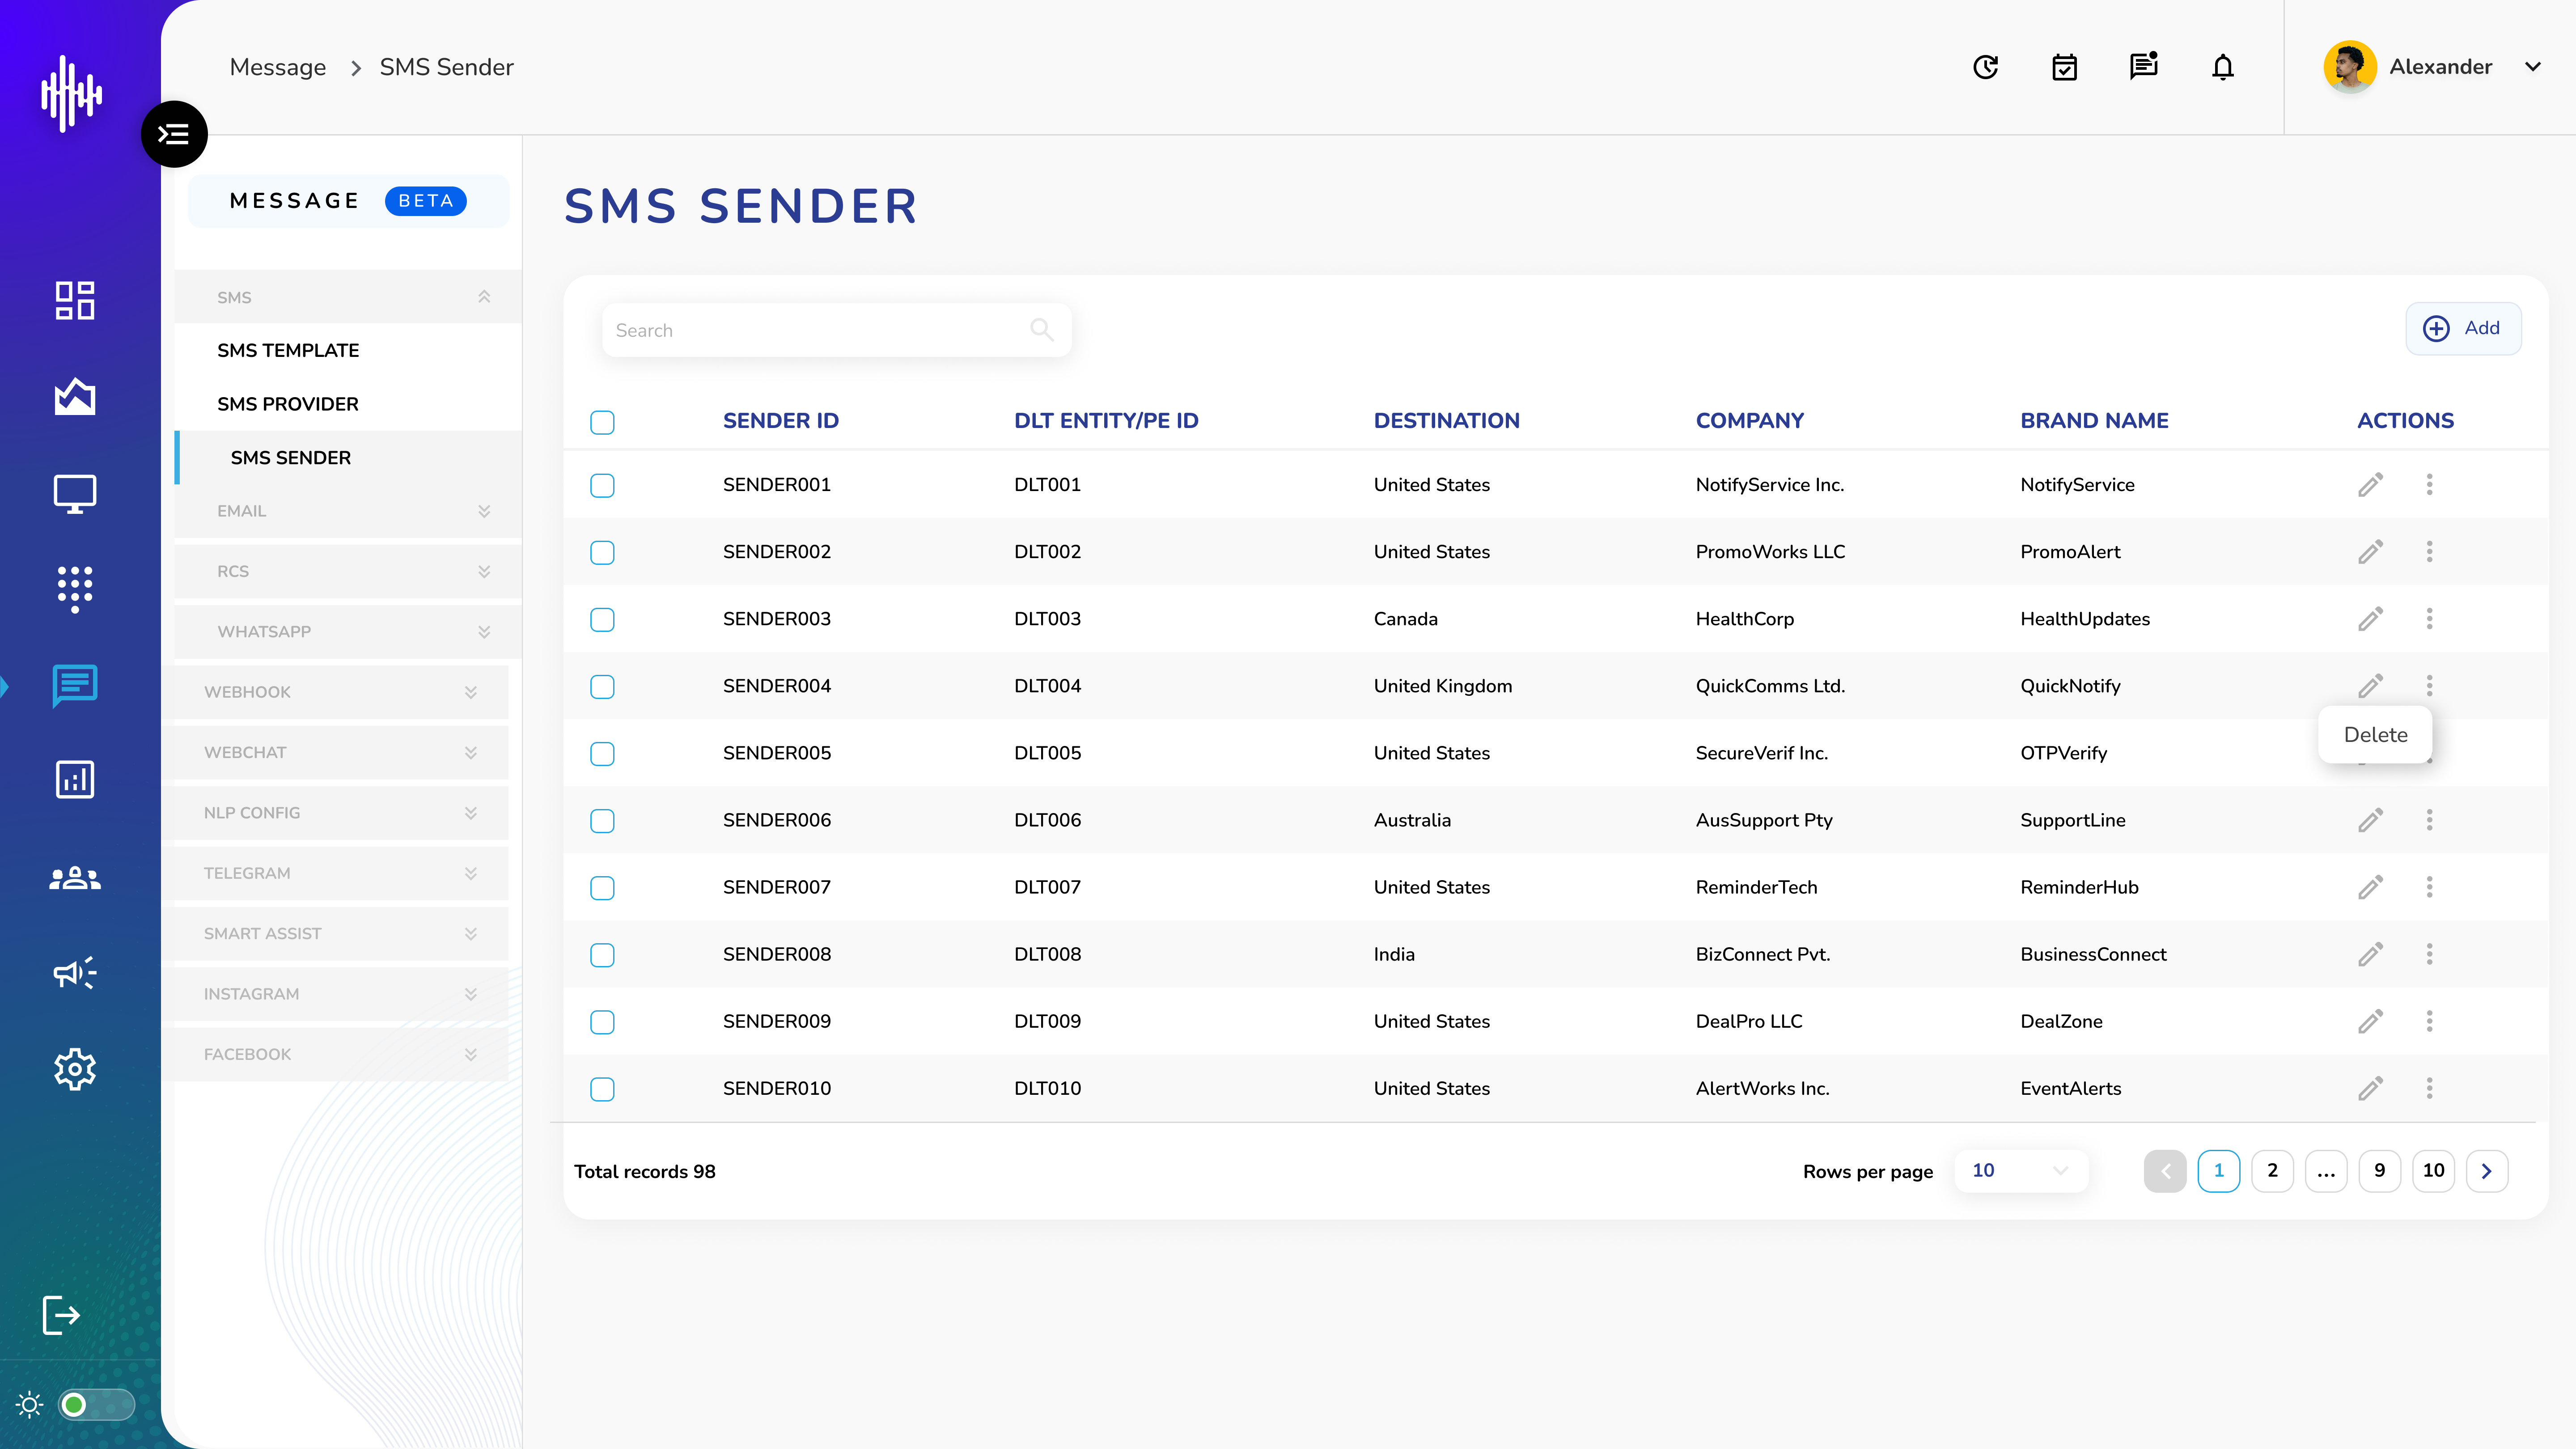2576x1449 pixels.
Task: Check the SENDER010 row checkbox
Action: pos(602,1088)
